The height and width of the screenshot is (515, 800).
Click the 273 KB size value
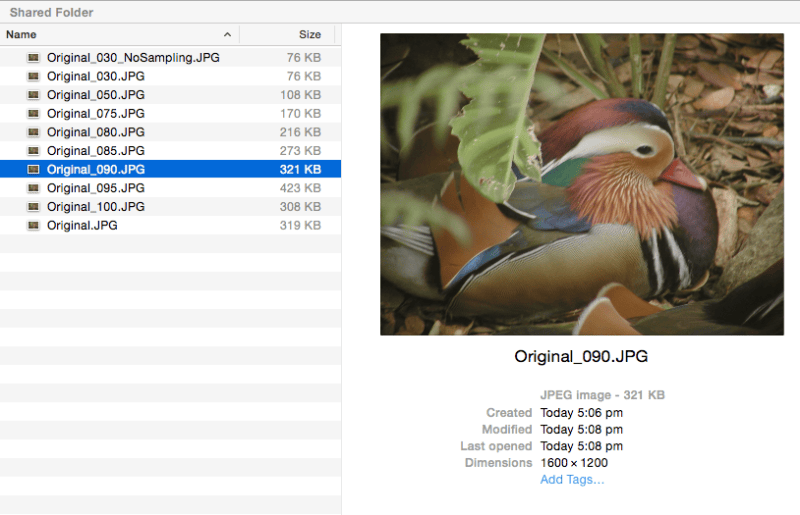pyautogui.click(x=300, y=151)
